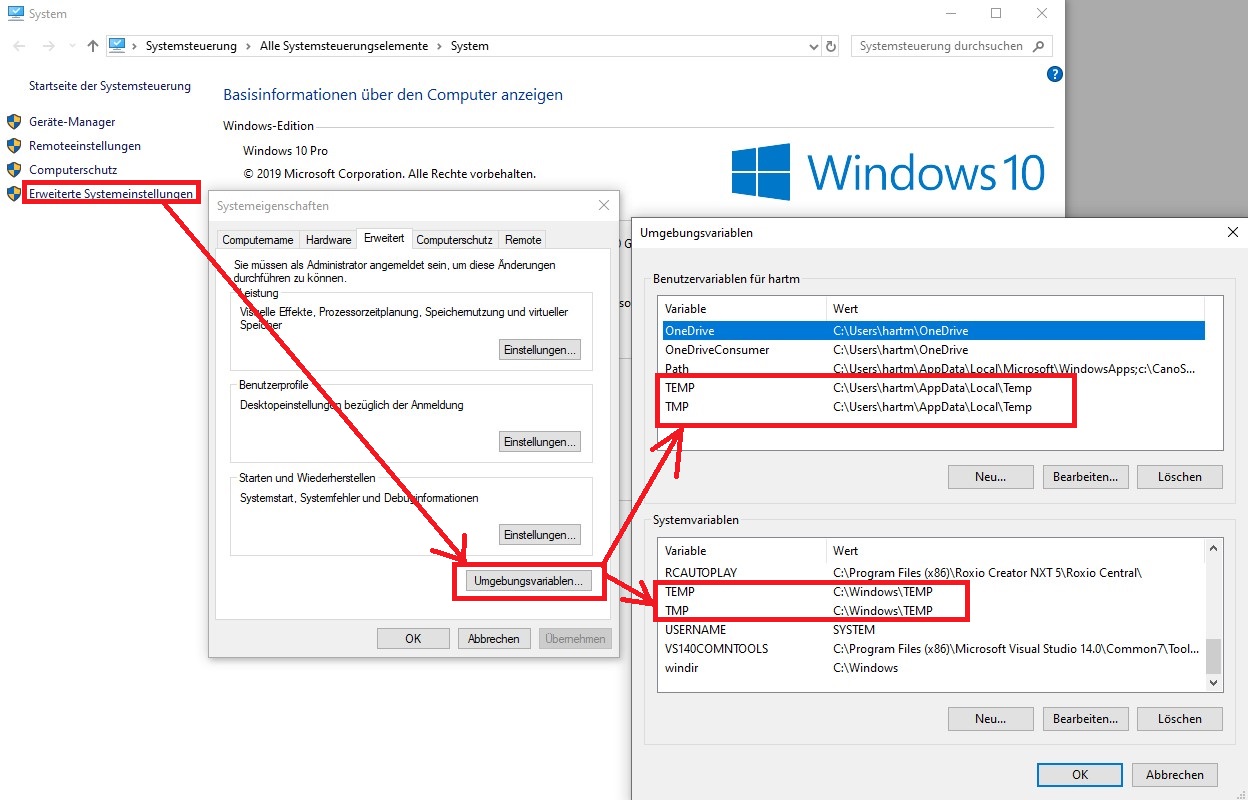Click Variable column header in Systemvariablen

(743, 551)
